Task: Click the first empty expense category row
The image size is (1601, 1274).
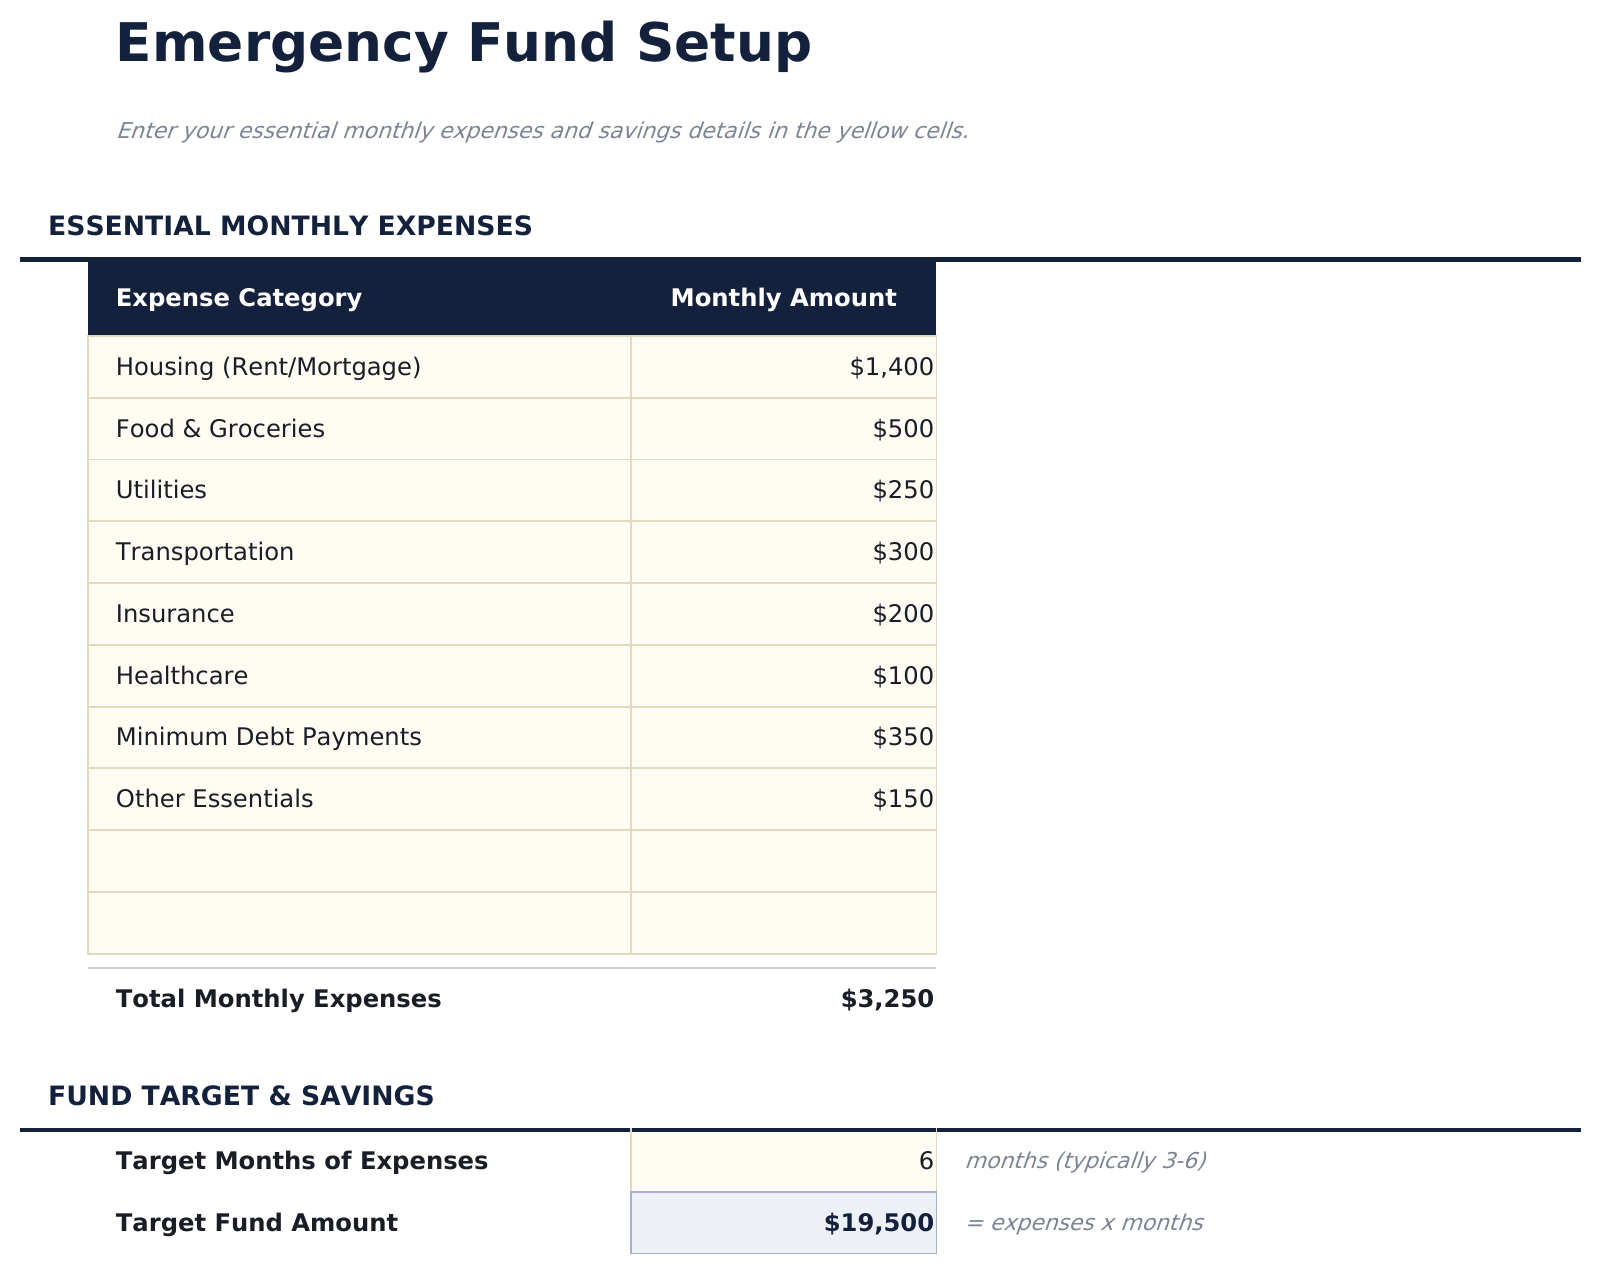Action: (x=359, y=861)
